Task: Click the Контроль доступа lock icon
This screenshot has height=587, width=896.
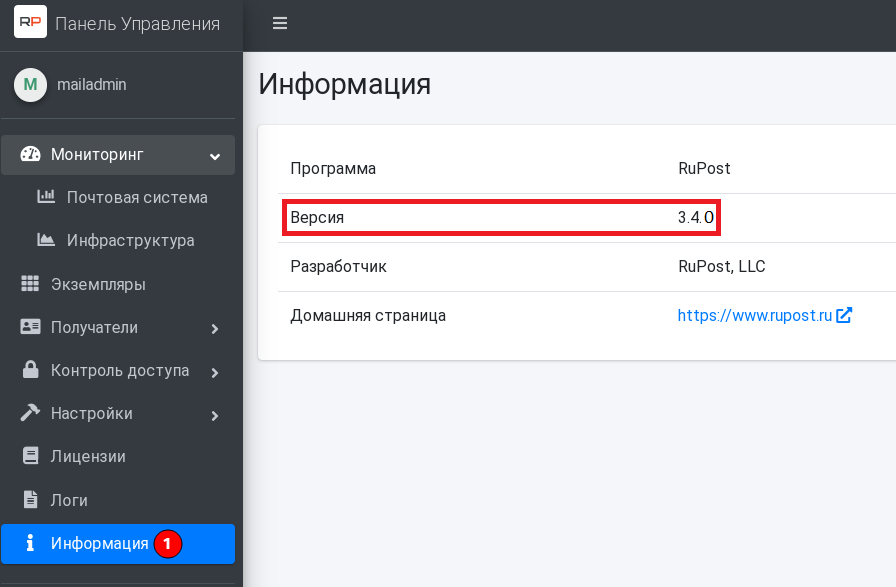Action: 30,371
